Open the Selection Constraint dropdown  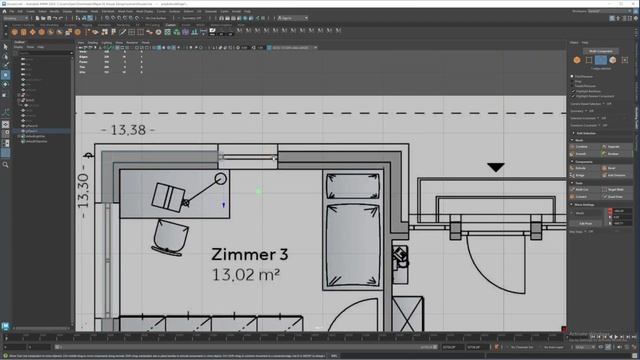(x=602, y=118)
